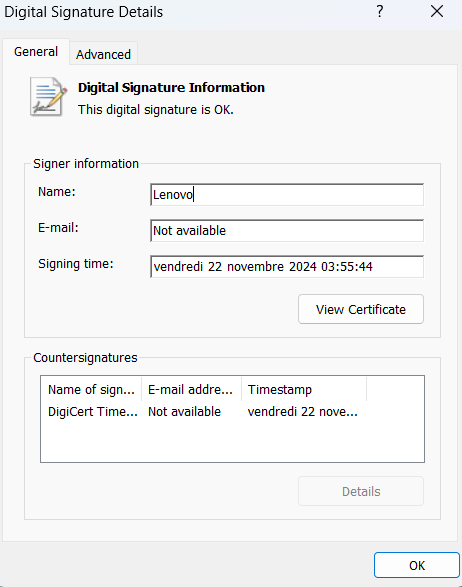The width and height of the screenshot is (462, 587).
Task: Click empty area of countersignatures list
Action: [232, 442]
